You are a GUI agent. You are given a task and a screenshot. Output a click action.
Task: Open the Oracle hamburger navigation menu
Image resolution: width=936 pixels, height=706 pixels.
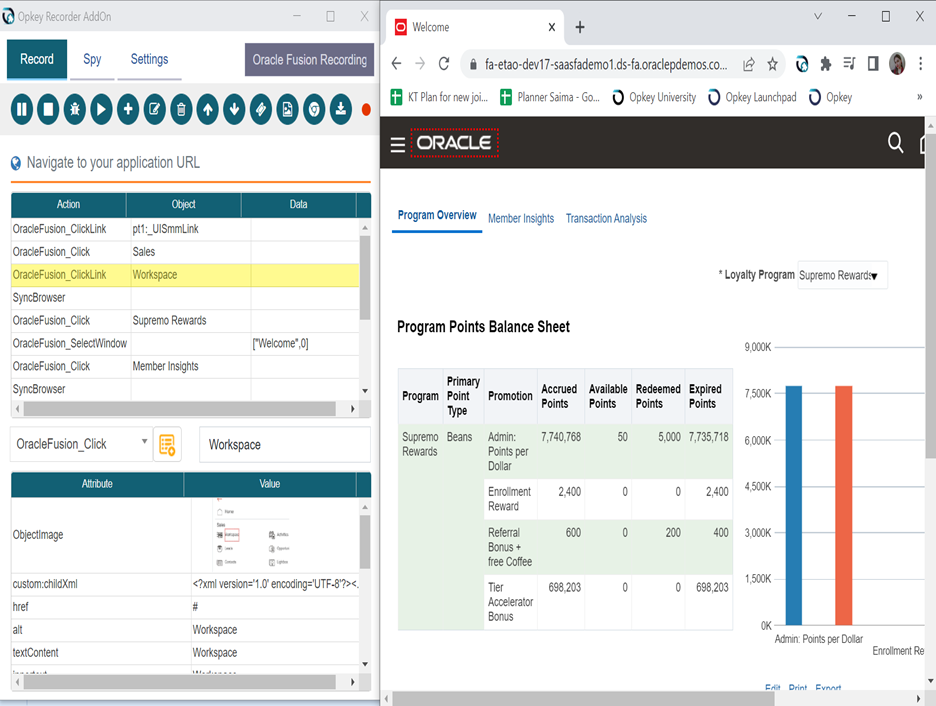click(x=398, y=144)
